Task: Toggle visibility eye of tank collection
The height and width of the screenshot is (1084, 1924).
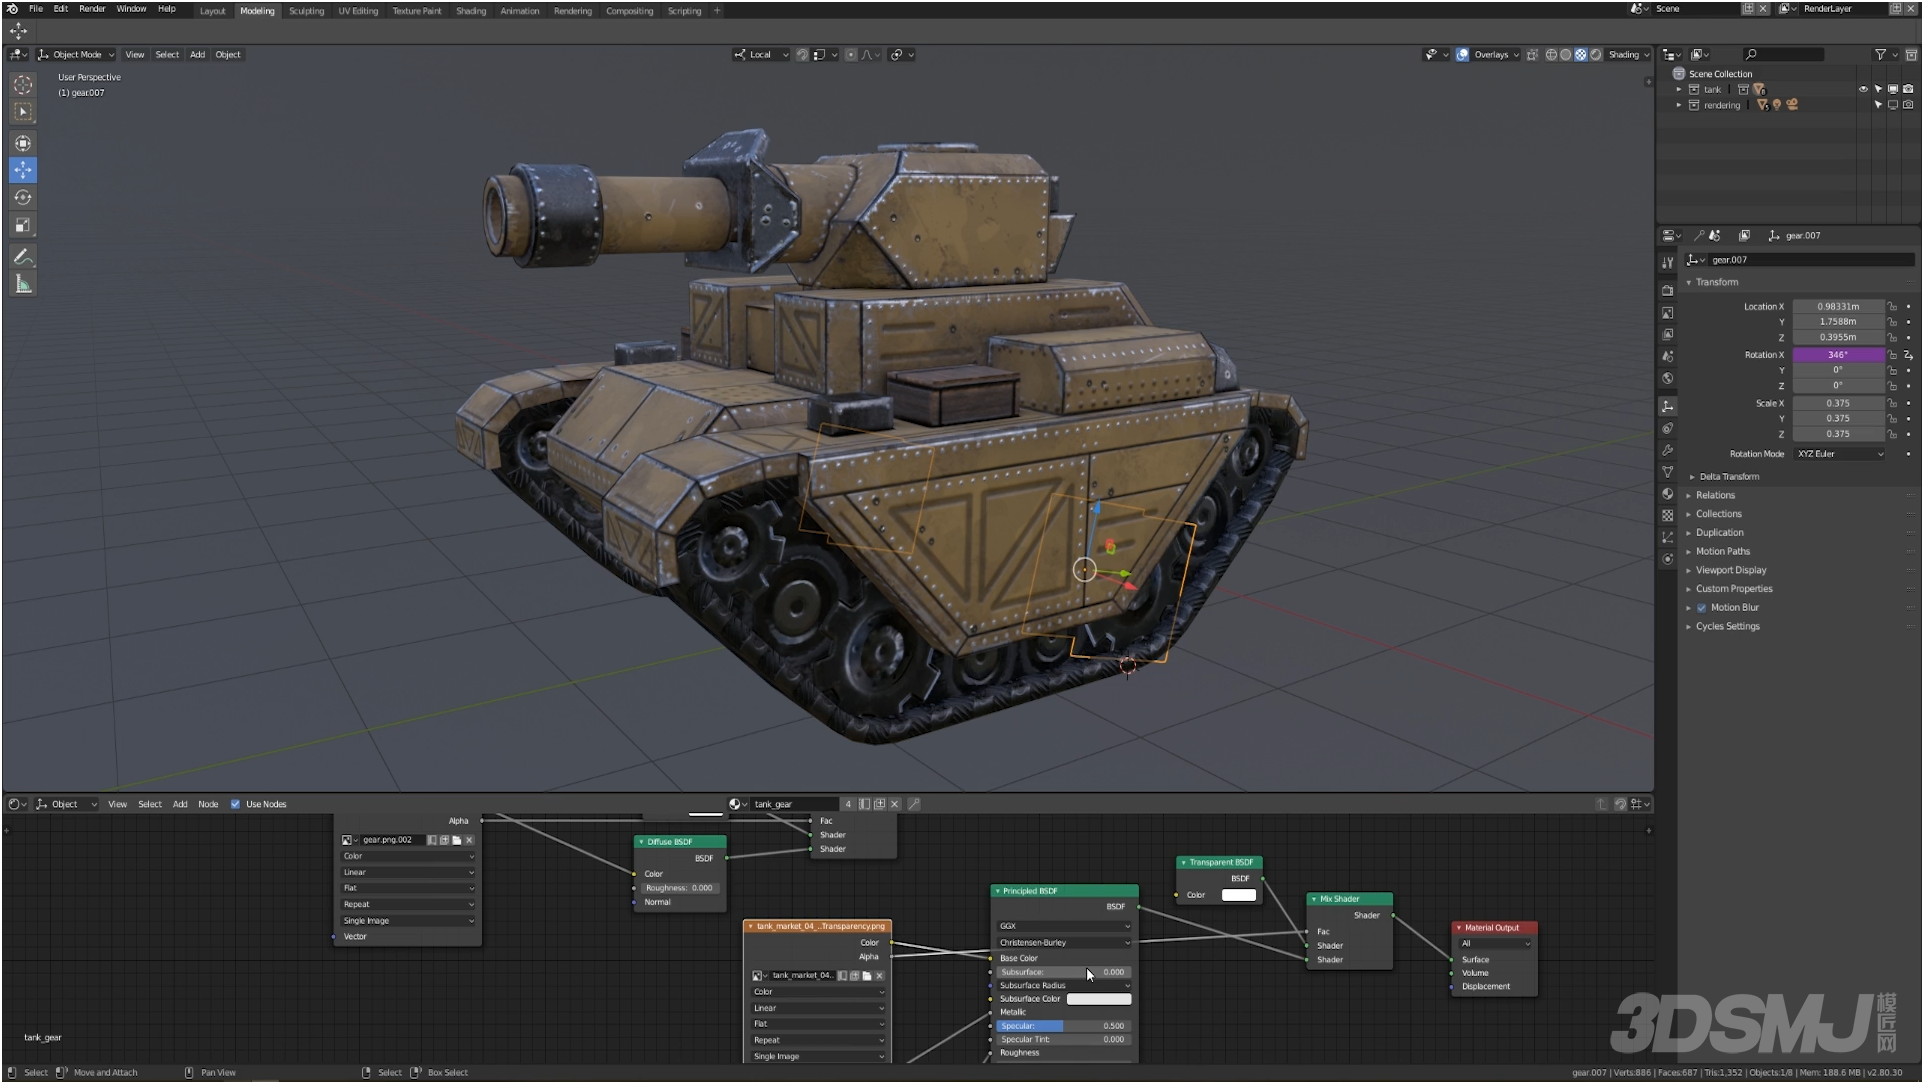Action: point(1863,89)
